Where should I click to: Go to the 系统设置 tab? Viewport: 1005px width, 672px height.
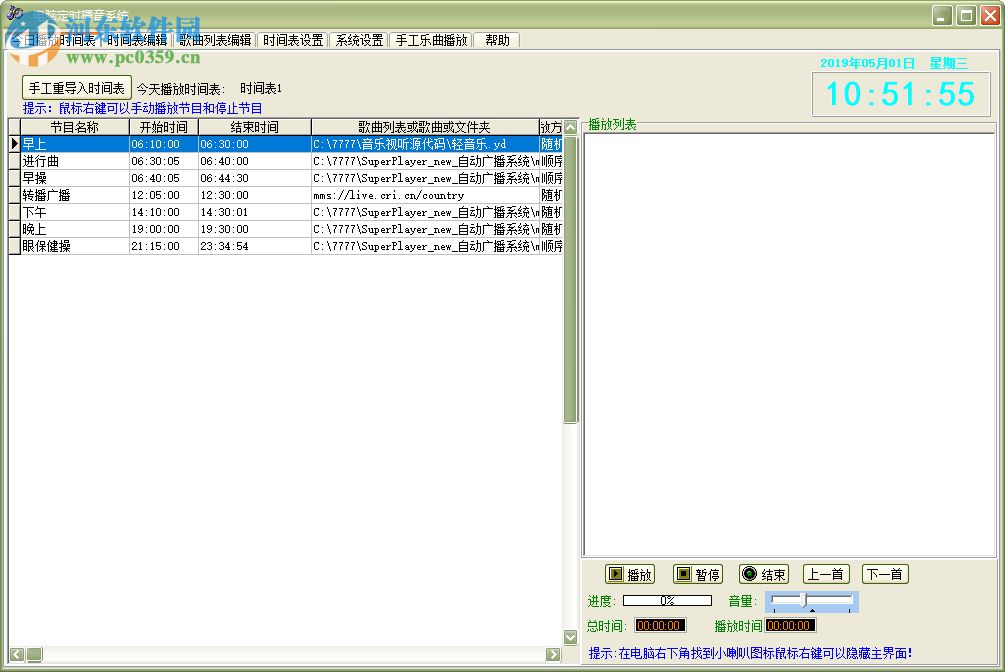(x=359, y=40)
